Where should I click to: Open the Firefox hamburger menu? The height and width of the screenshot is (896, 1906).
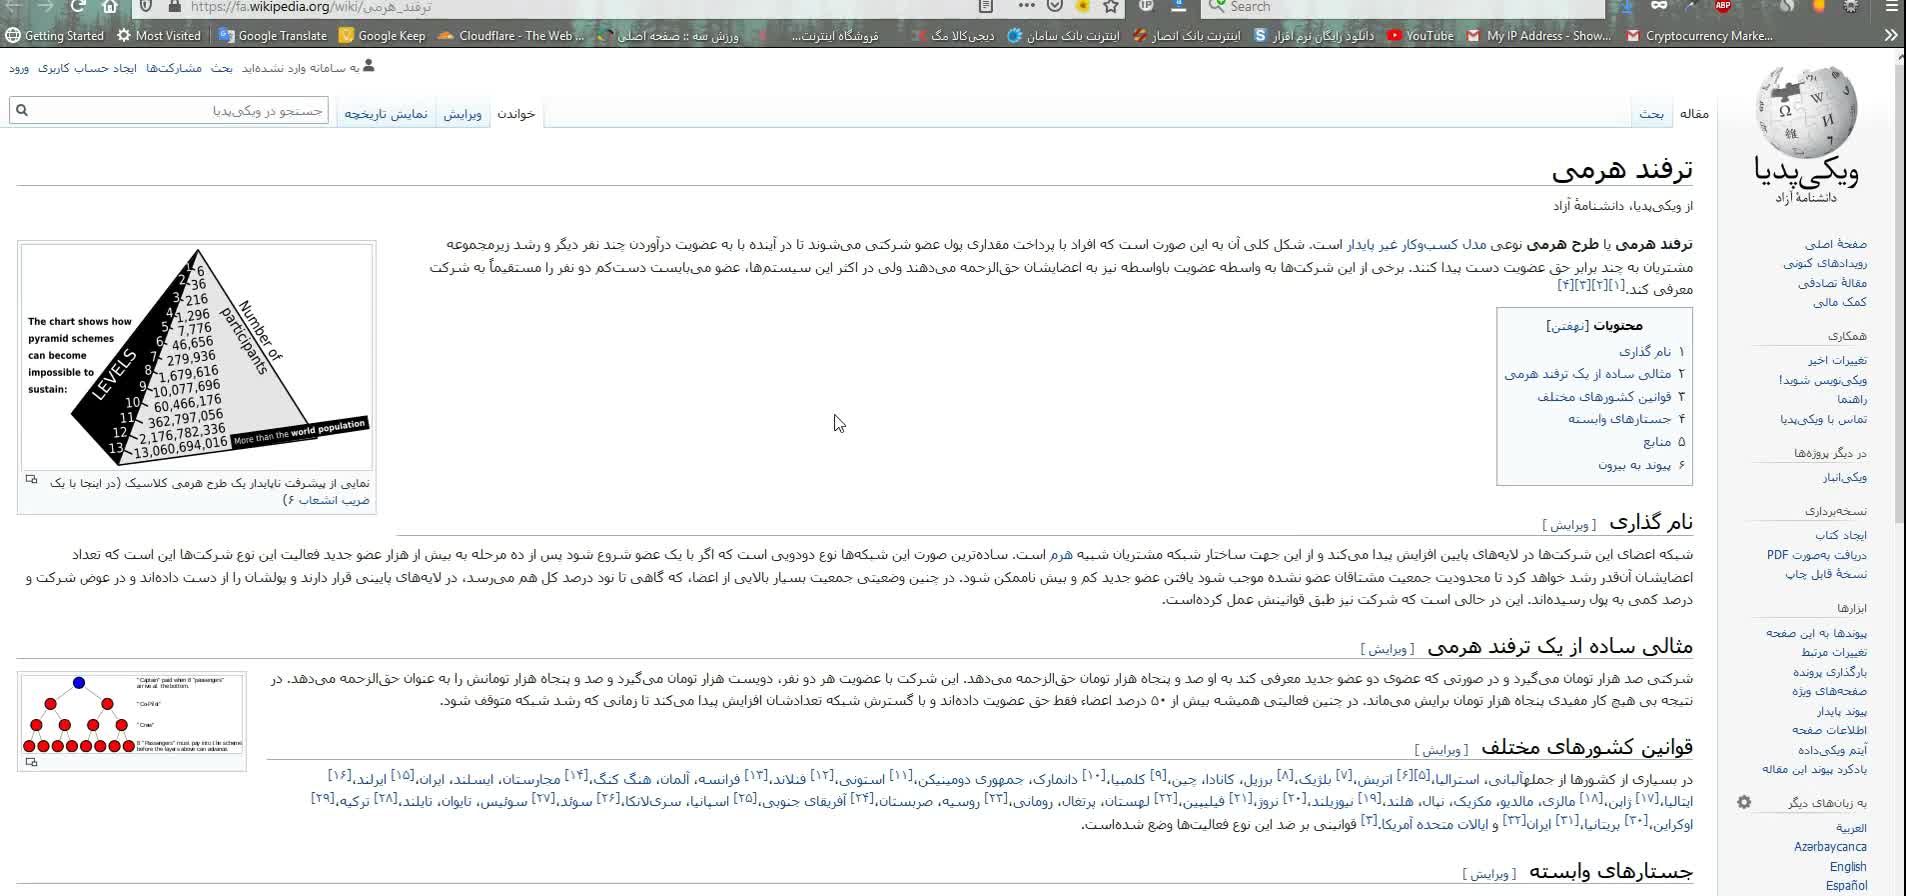tap(1891, 6)
